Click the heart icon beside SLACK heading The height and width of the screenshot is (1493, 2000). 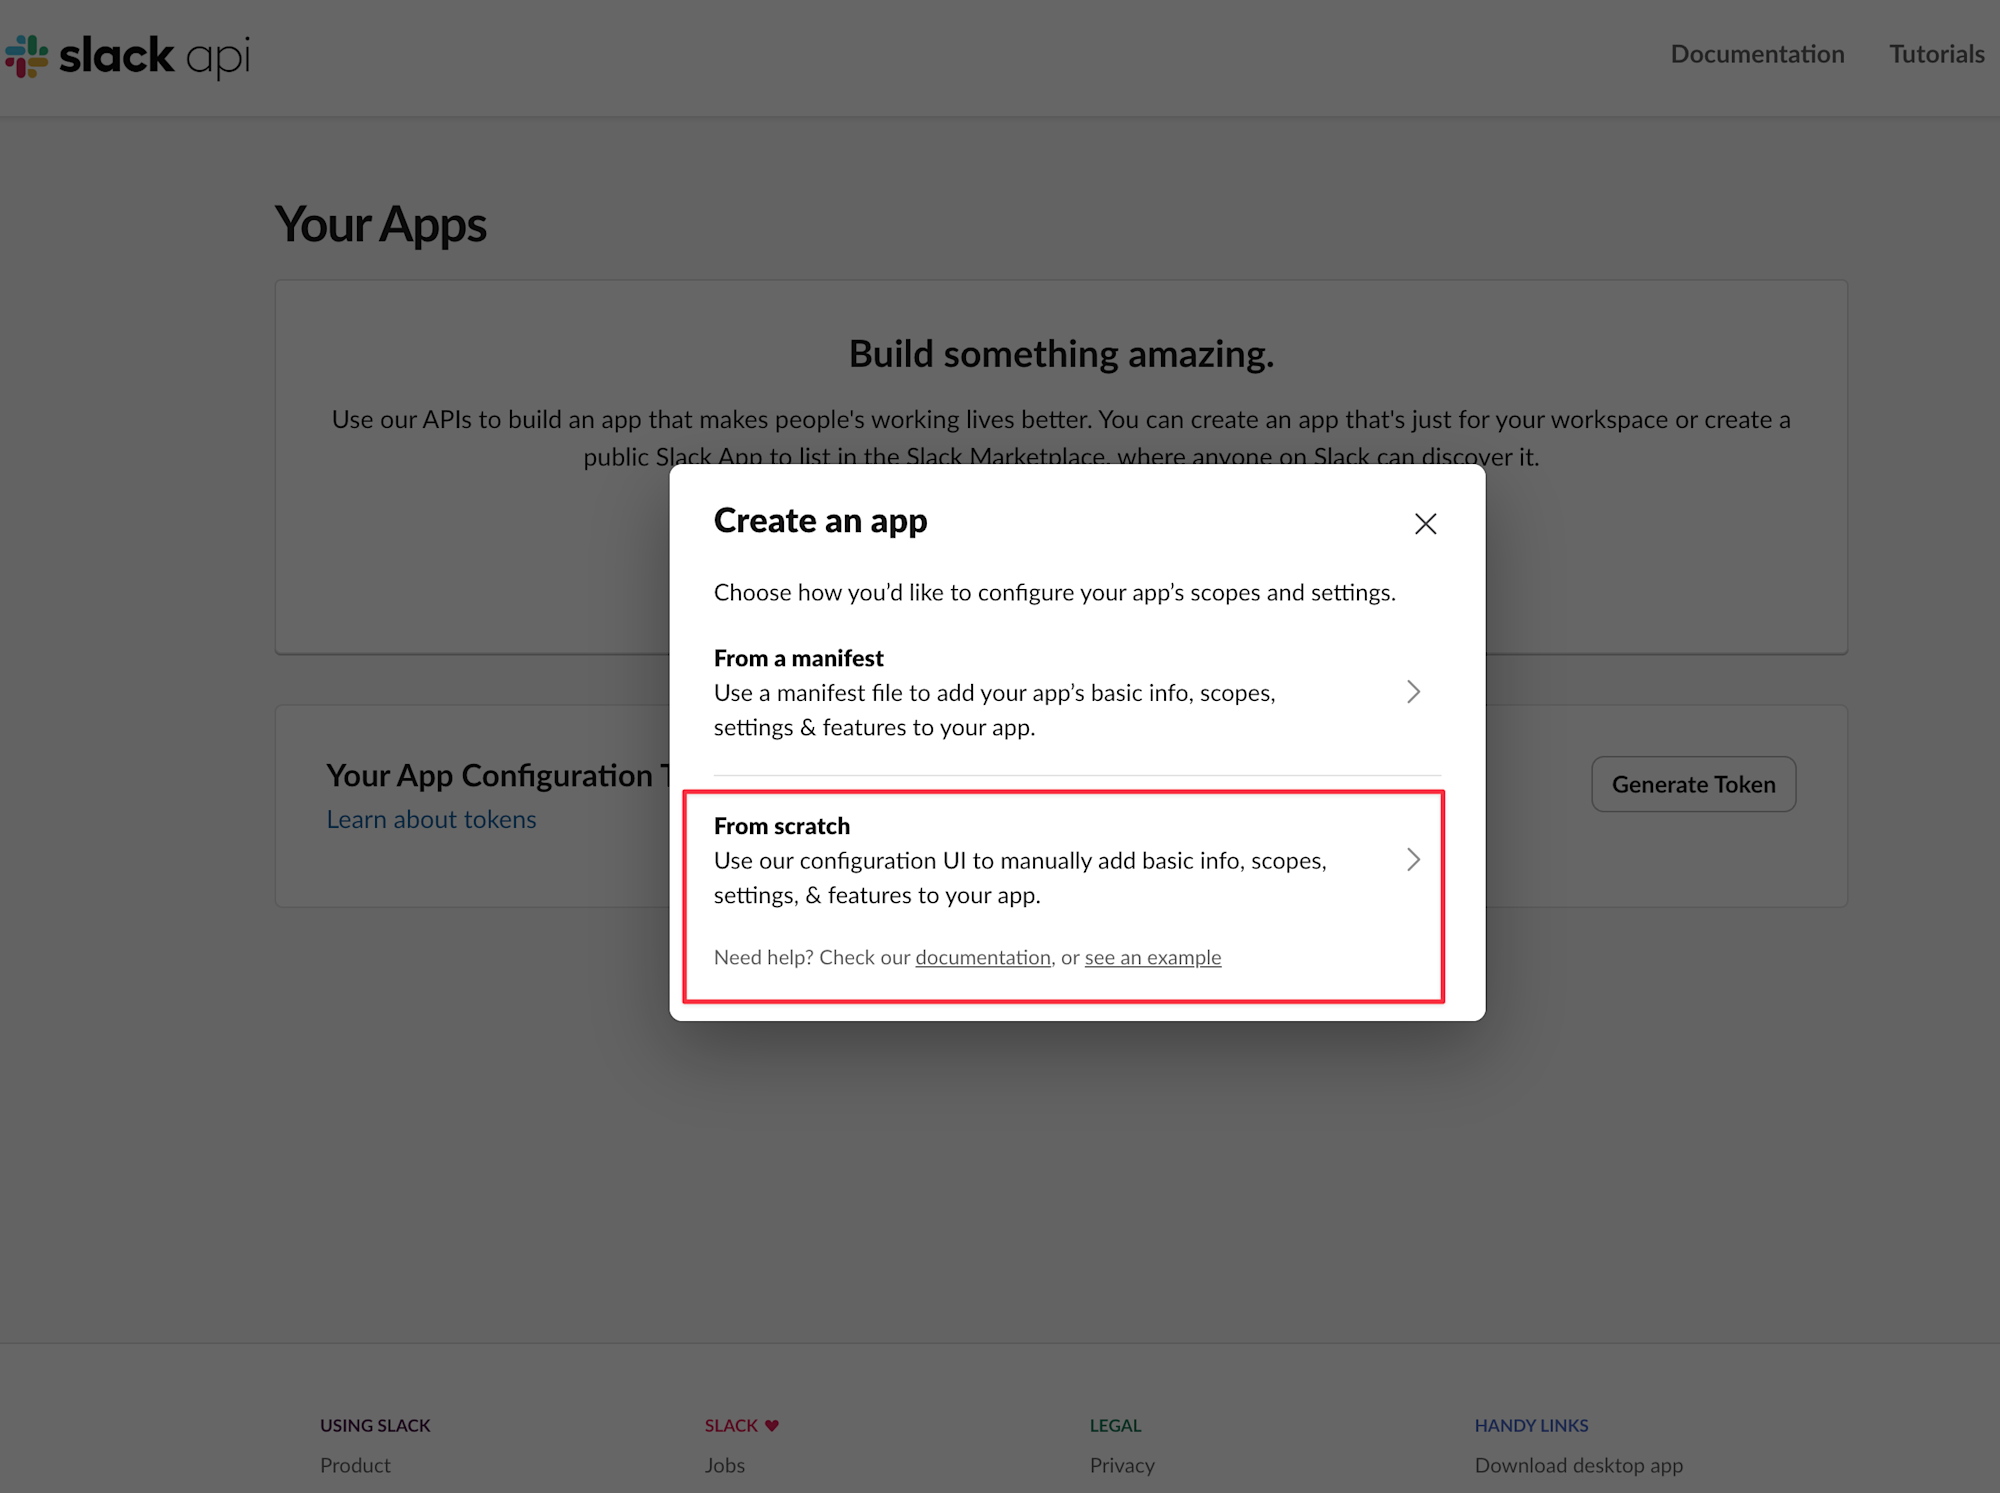tap(771, 1426)
